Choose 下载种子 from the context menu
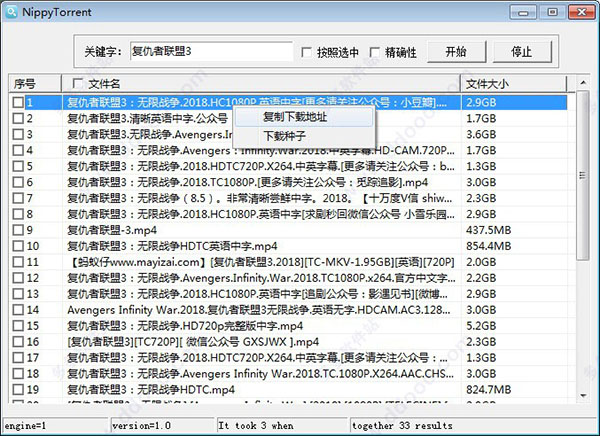The image size is (600, 436). tap(304, 136)
